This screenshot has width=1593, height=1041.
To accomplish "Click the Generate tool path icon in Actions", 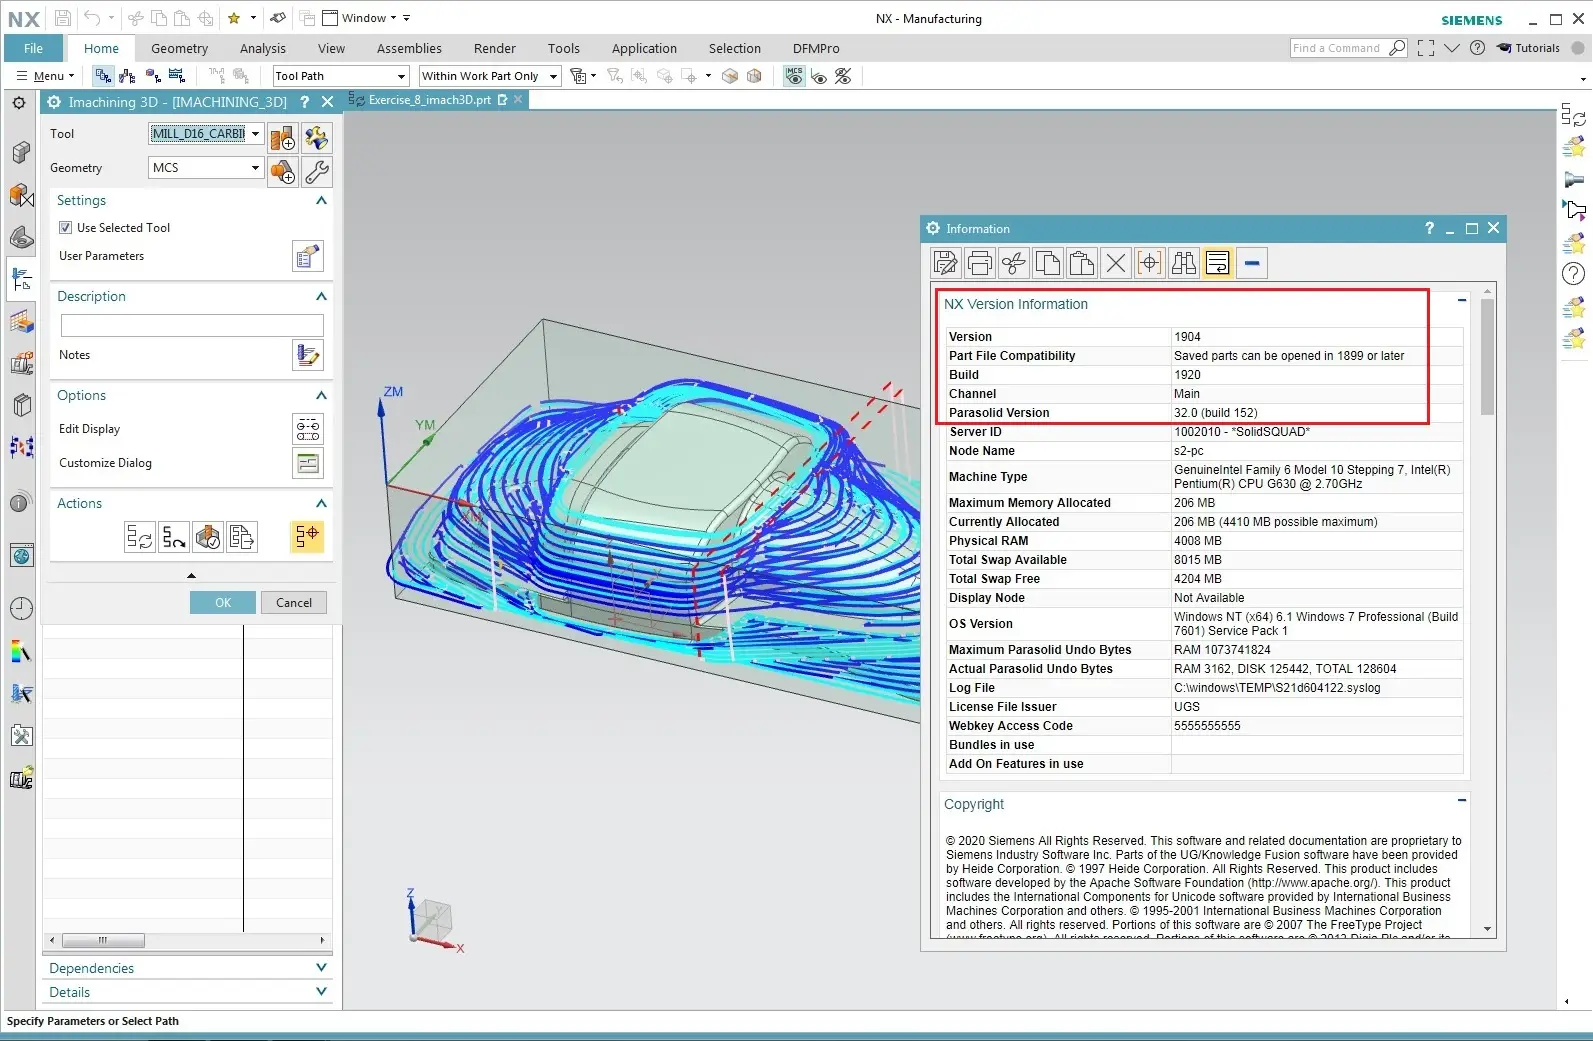I will [x=140, y=537].
